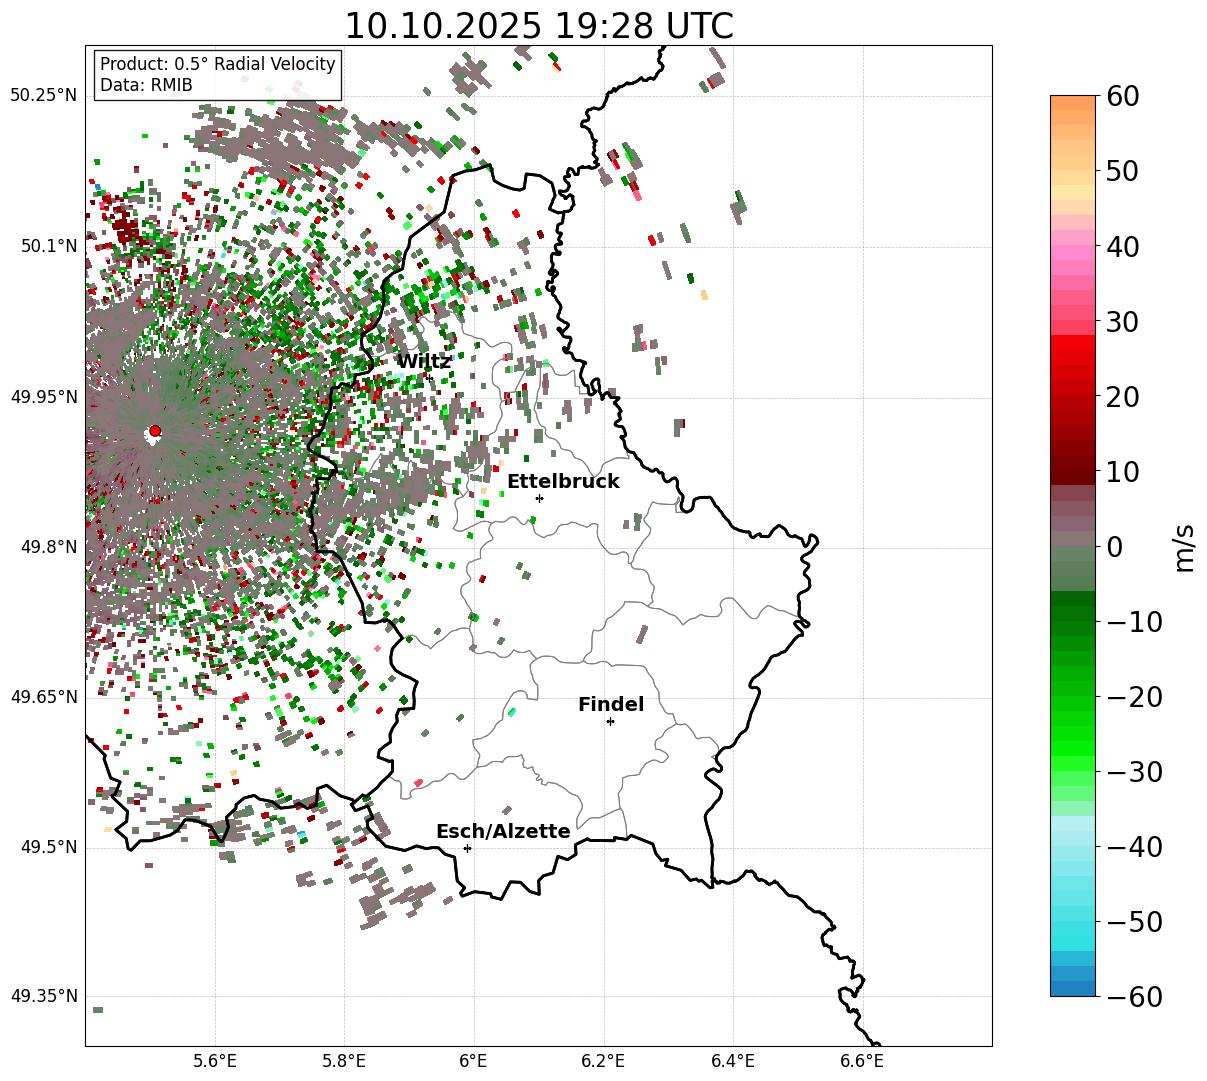Click the colorbar value −10

(x=1134, y=622)
